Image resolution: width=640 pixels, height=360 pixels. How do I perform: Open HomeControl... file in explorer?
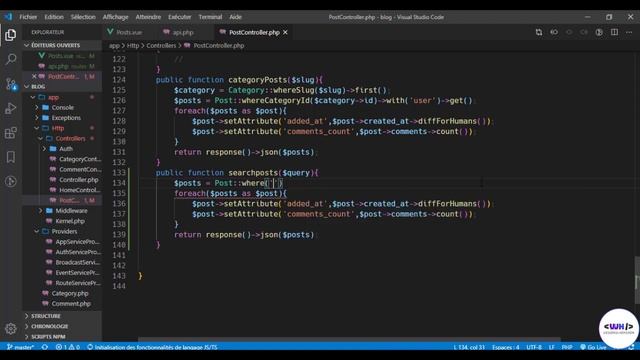tap(79, 190)
